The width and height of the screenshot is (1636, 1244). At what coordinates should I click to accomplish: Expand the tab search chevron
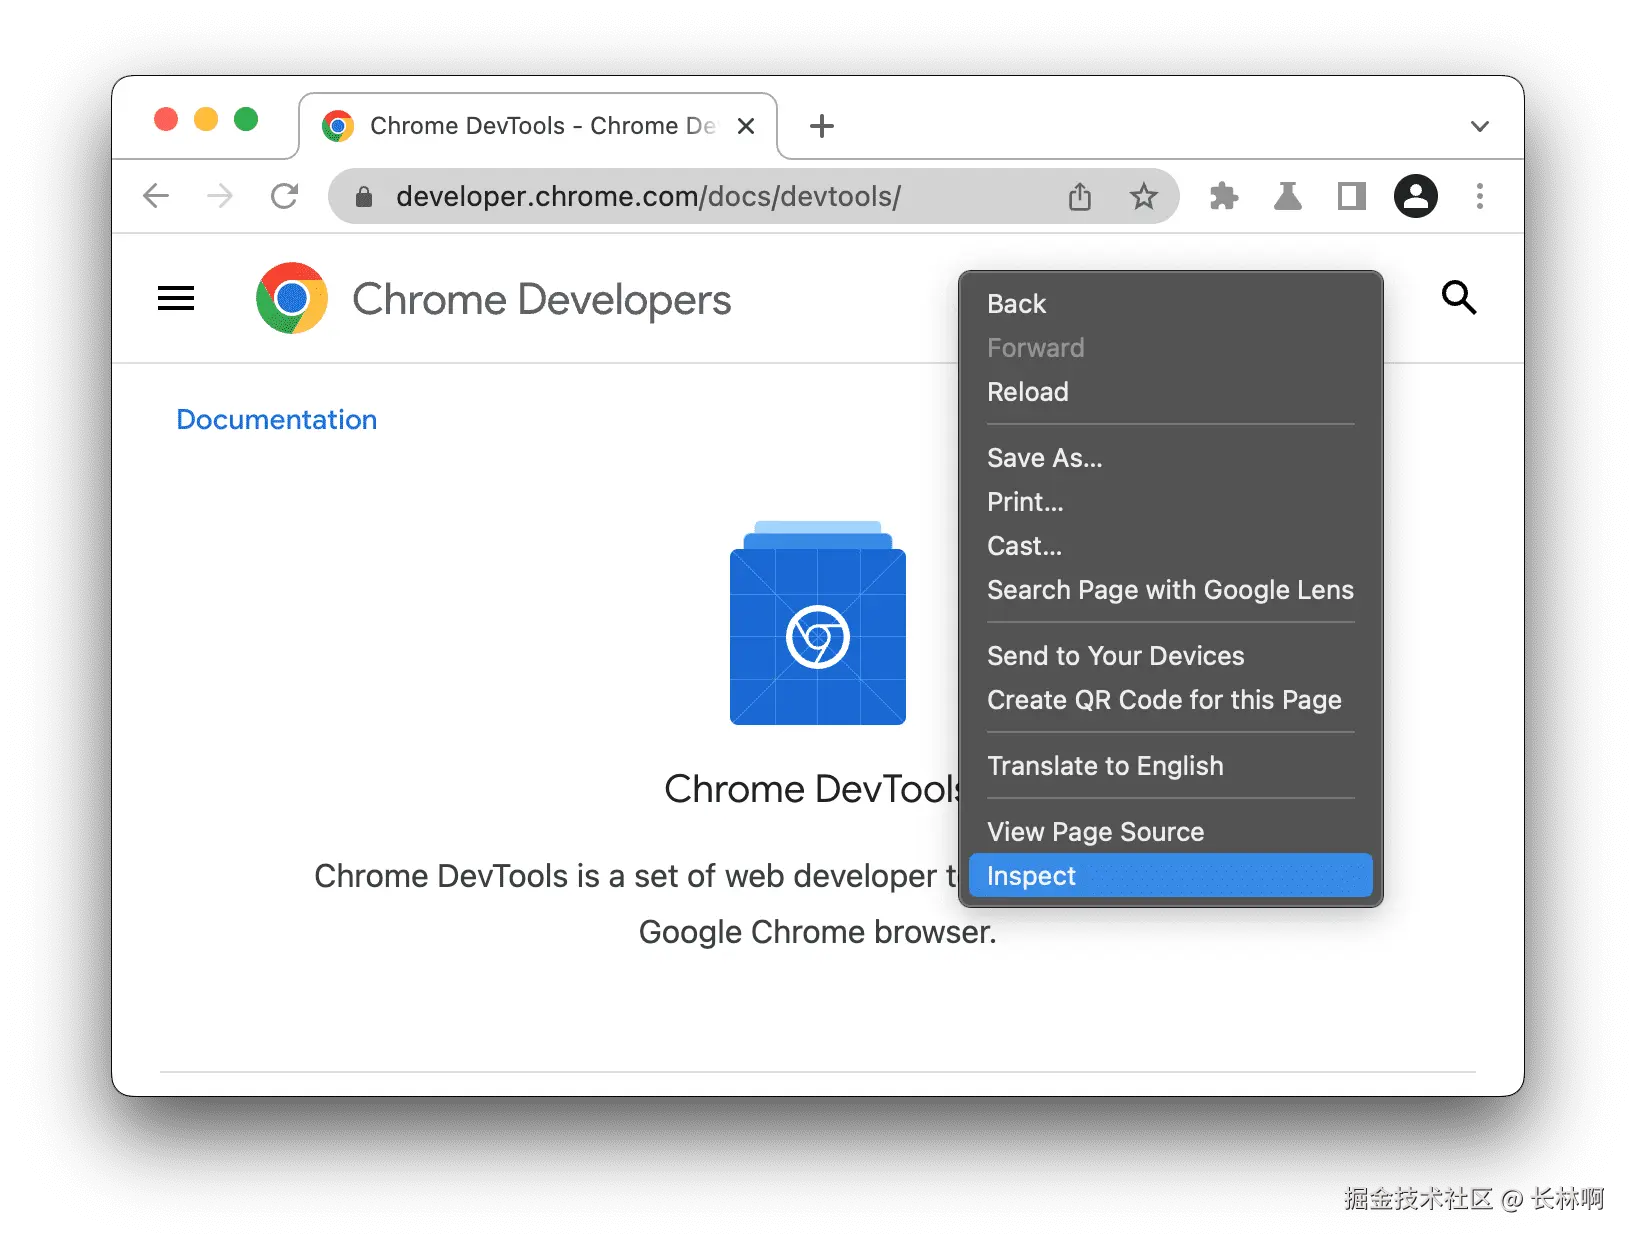[1480, 126]
